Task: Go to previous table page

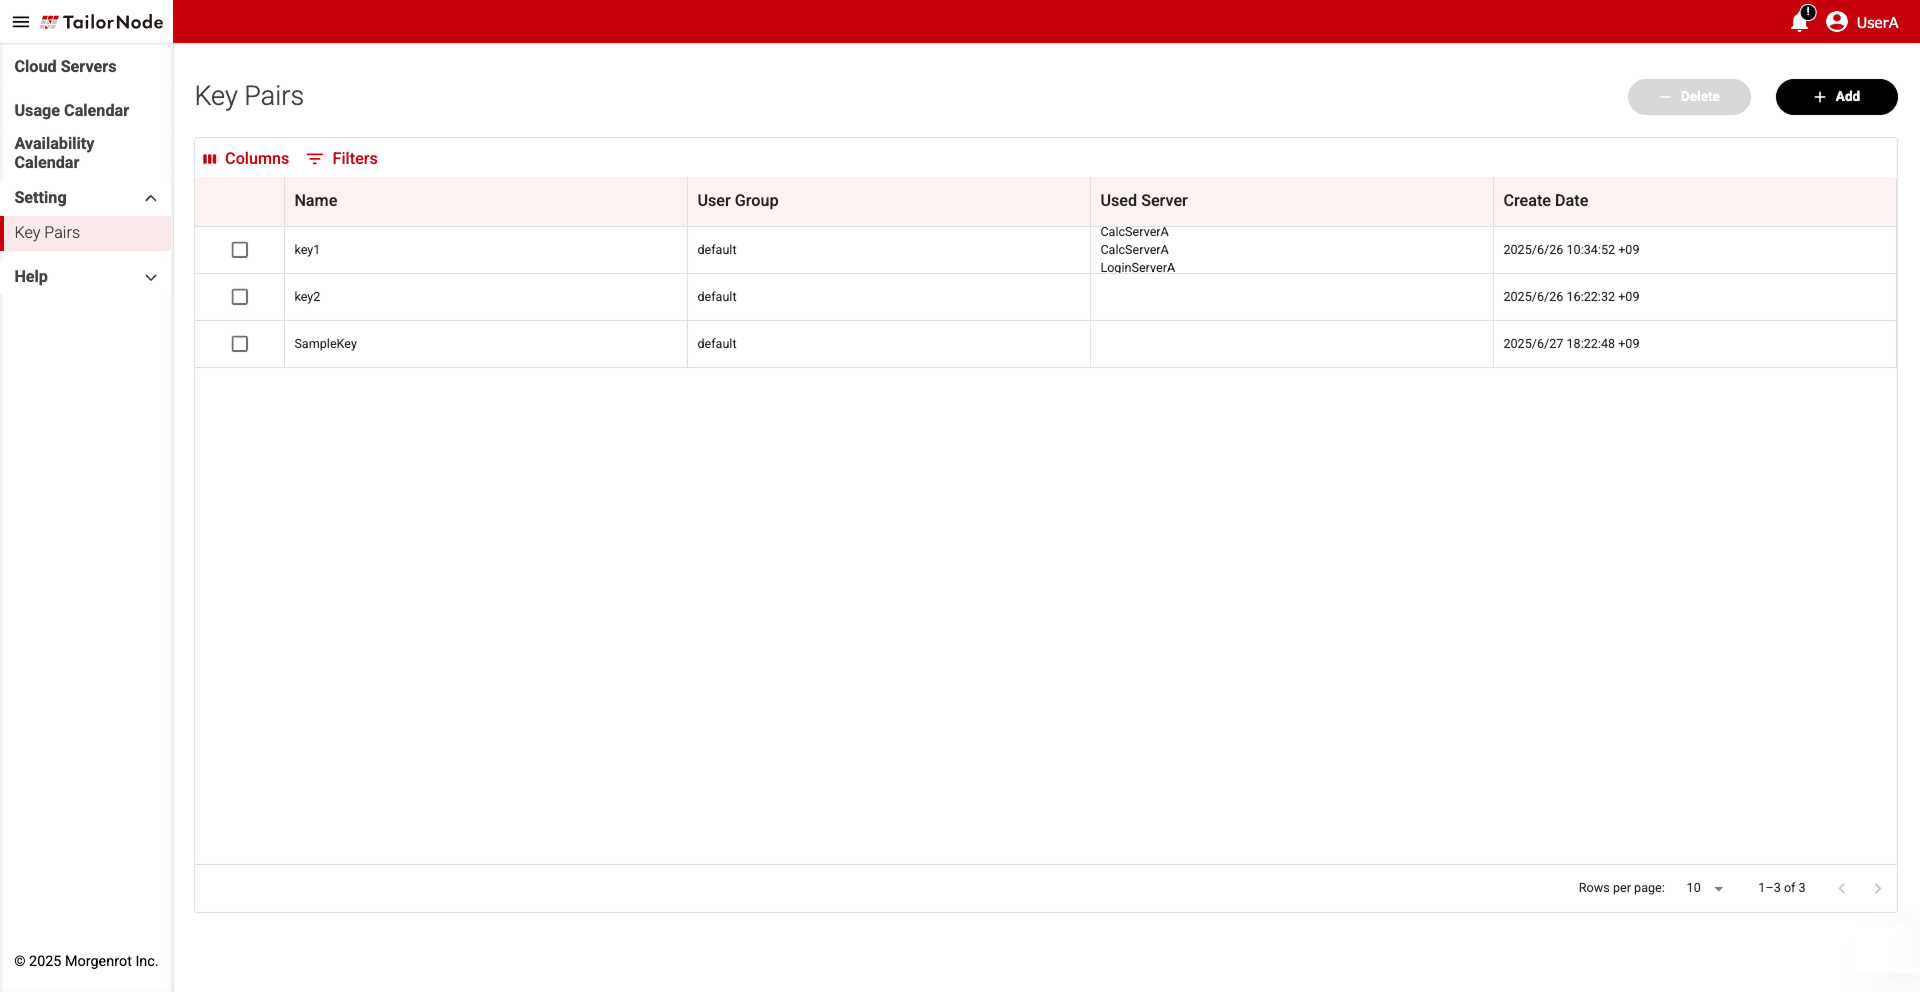Action: tap(1842, 888)
